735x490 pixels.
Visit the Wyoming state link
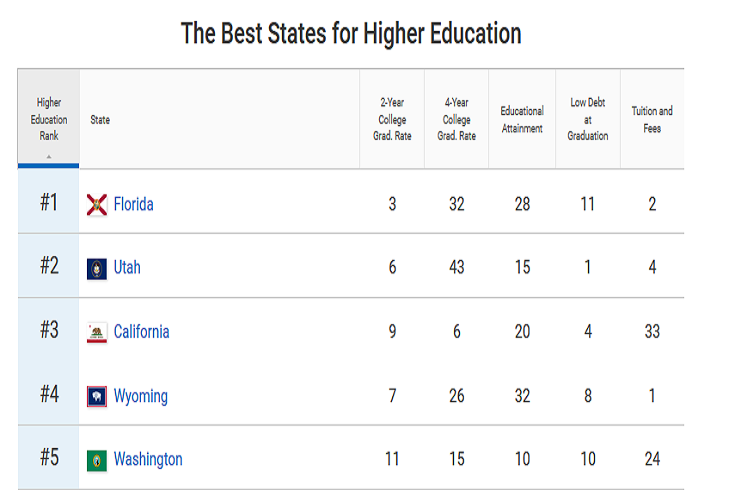tap(140, 396)
